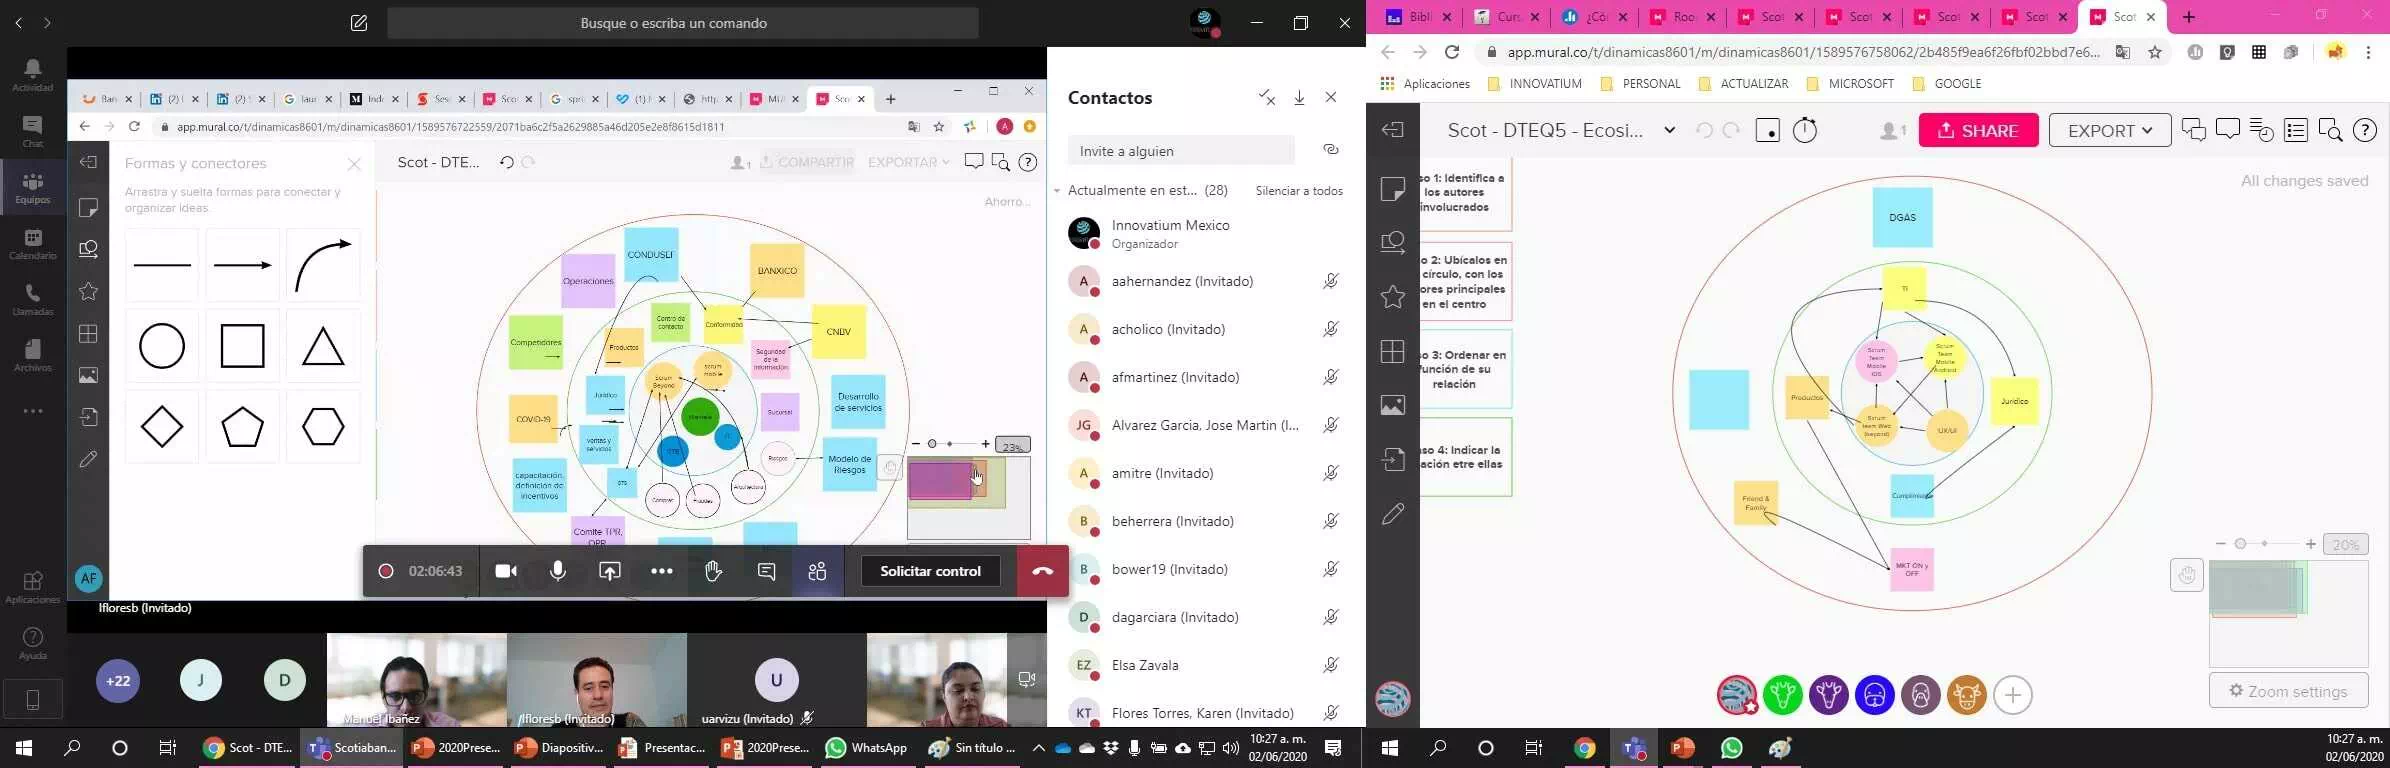Open shapes and connectors tool in right Mural sidebar
The width and height of the screenshot is (2390, 768).
[1392, 242]
